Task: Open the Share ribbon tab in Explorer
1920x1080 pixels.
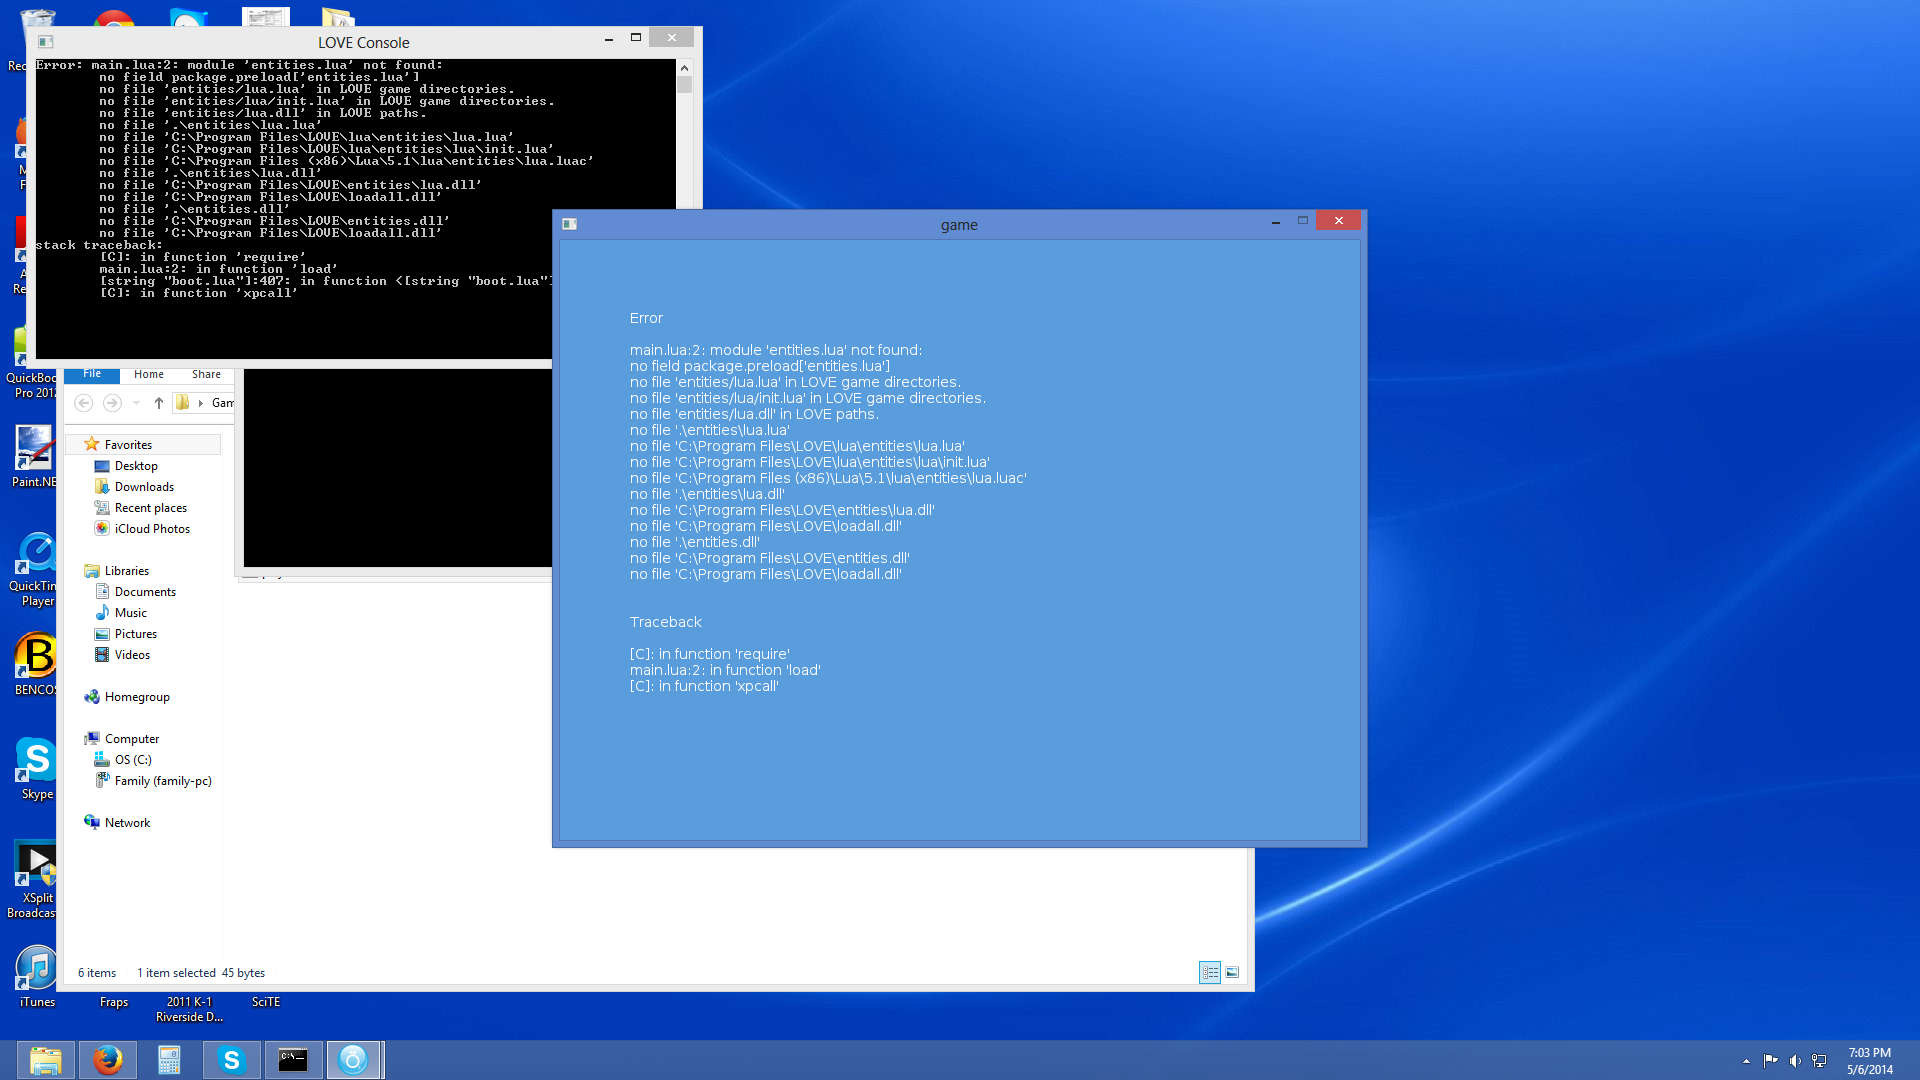Action: (206, 374)
